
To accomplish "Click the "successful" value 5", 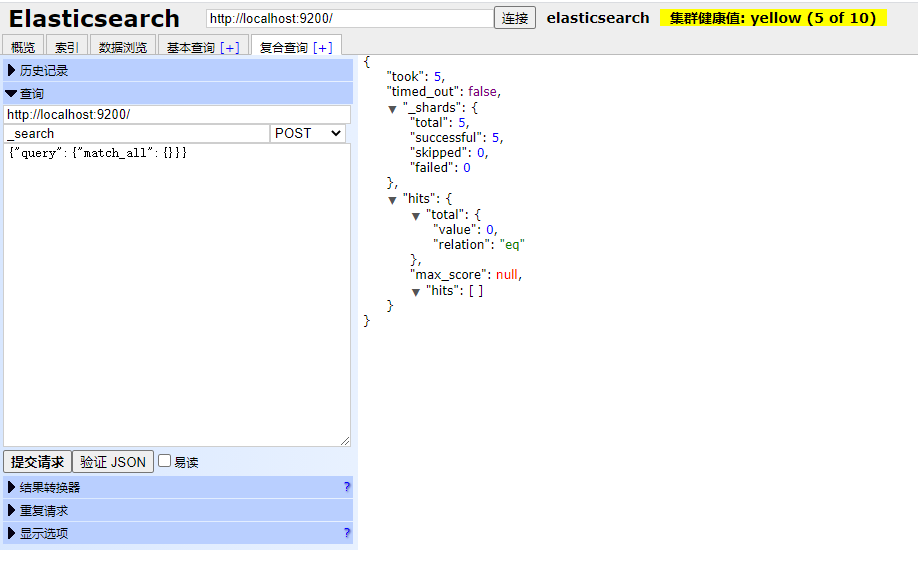I will pyautogui.click(x=495, y=138).
